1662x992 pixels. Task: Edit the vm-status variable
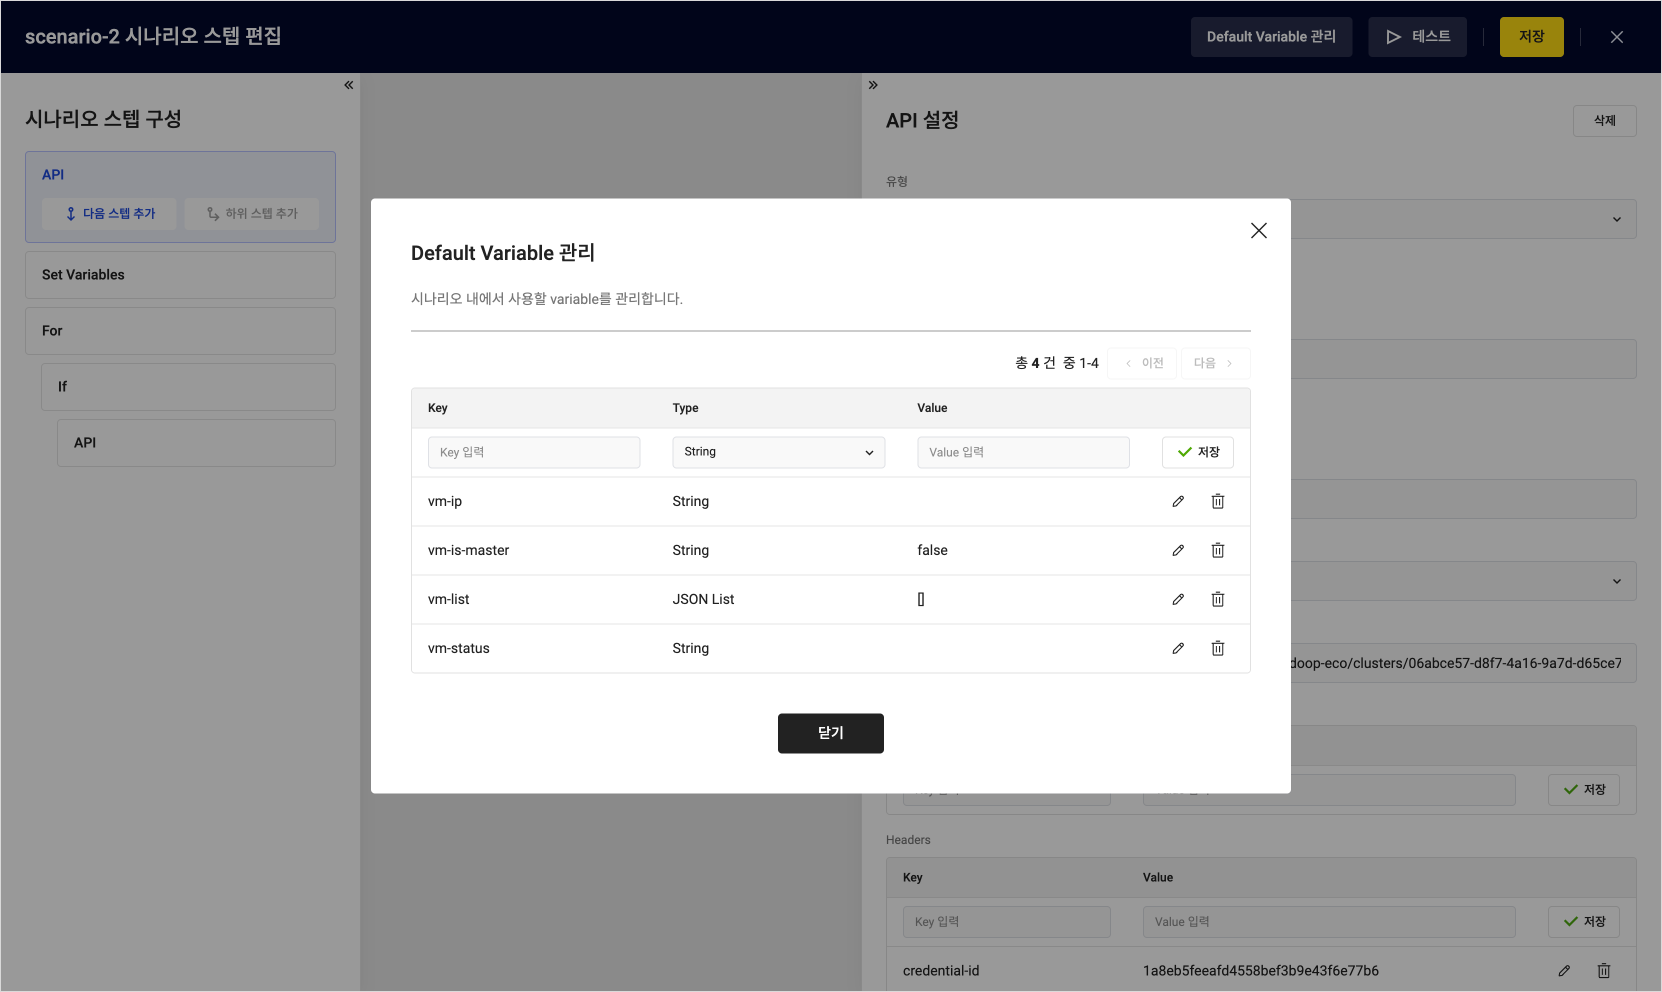pyautogui.click(x=1178, y=649)
